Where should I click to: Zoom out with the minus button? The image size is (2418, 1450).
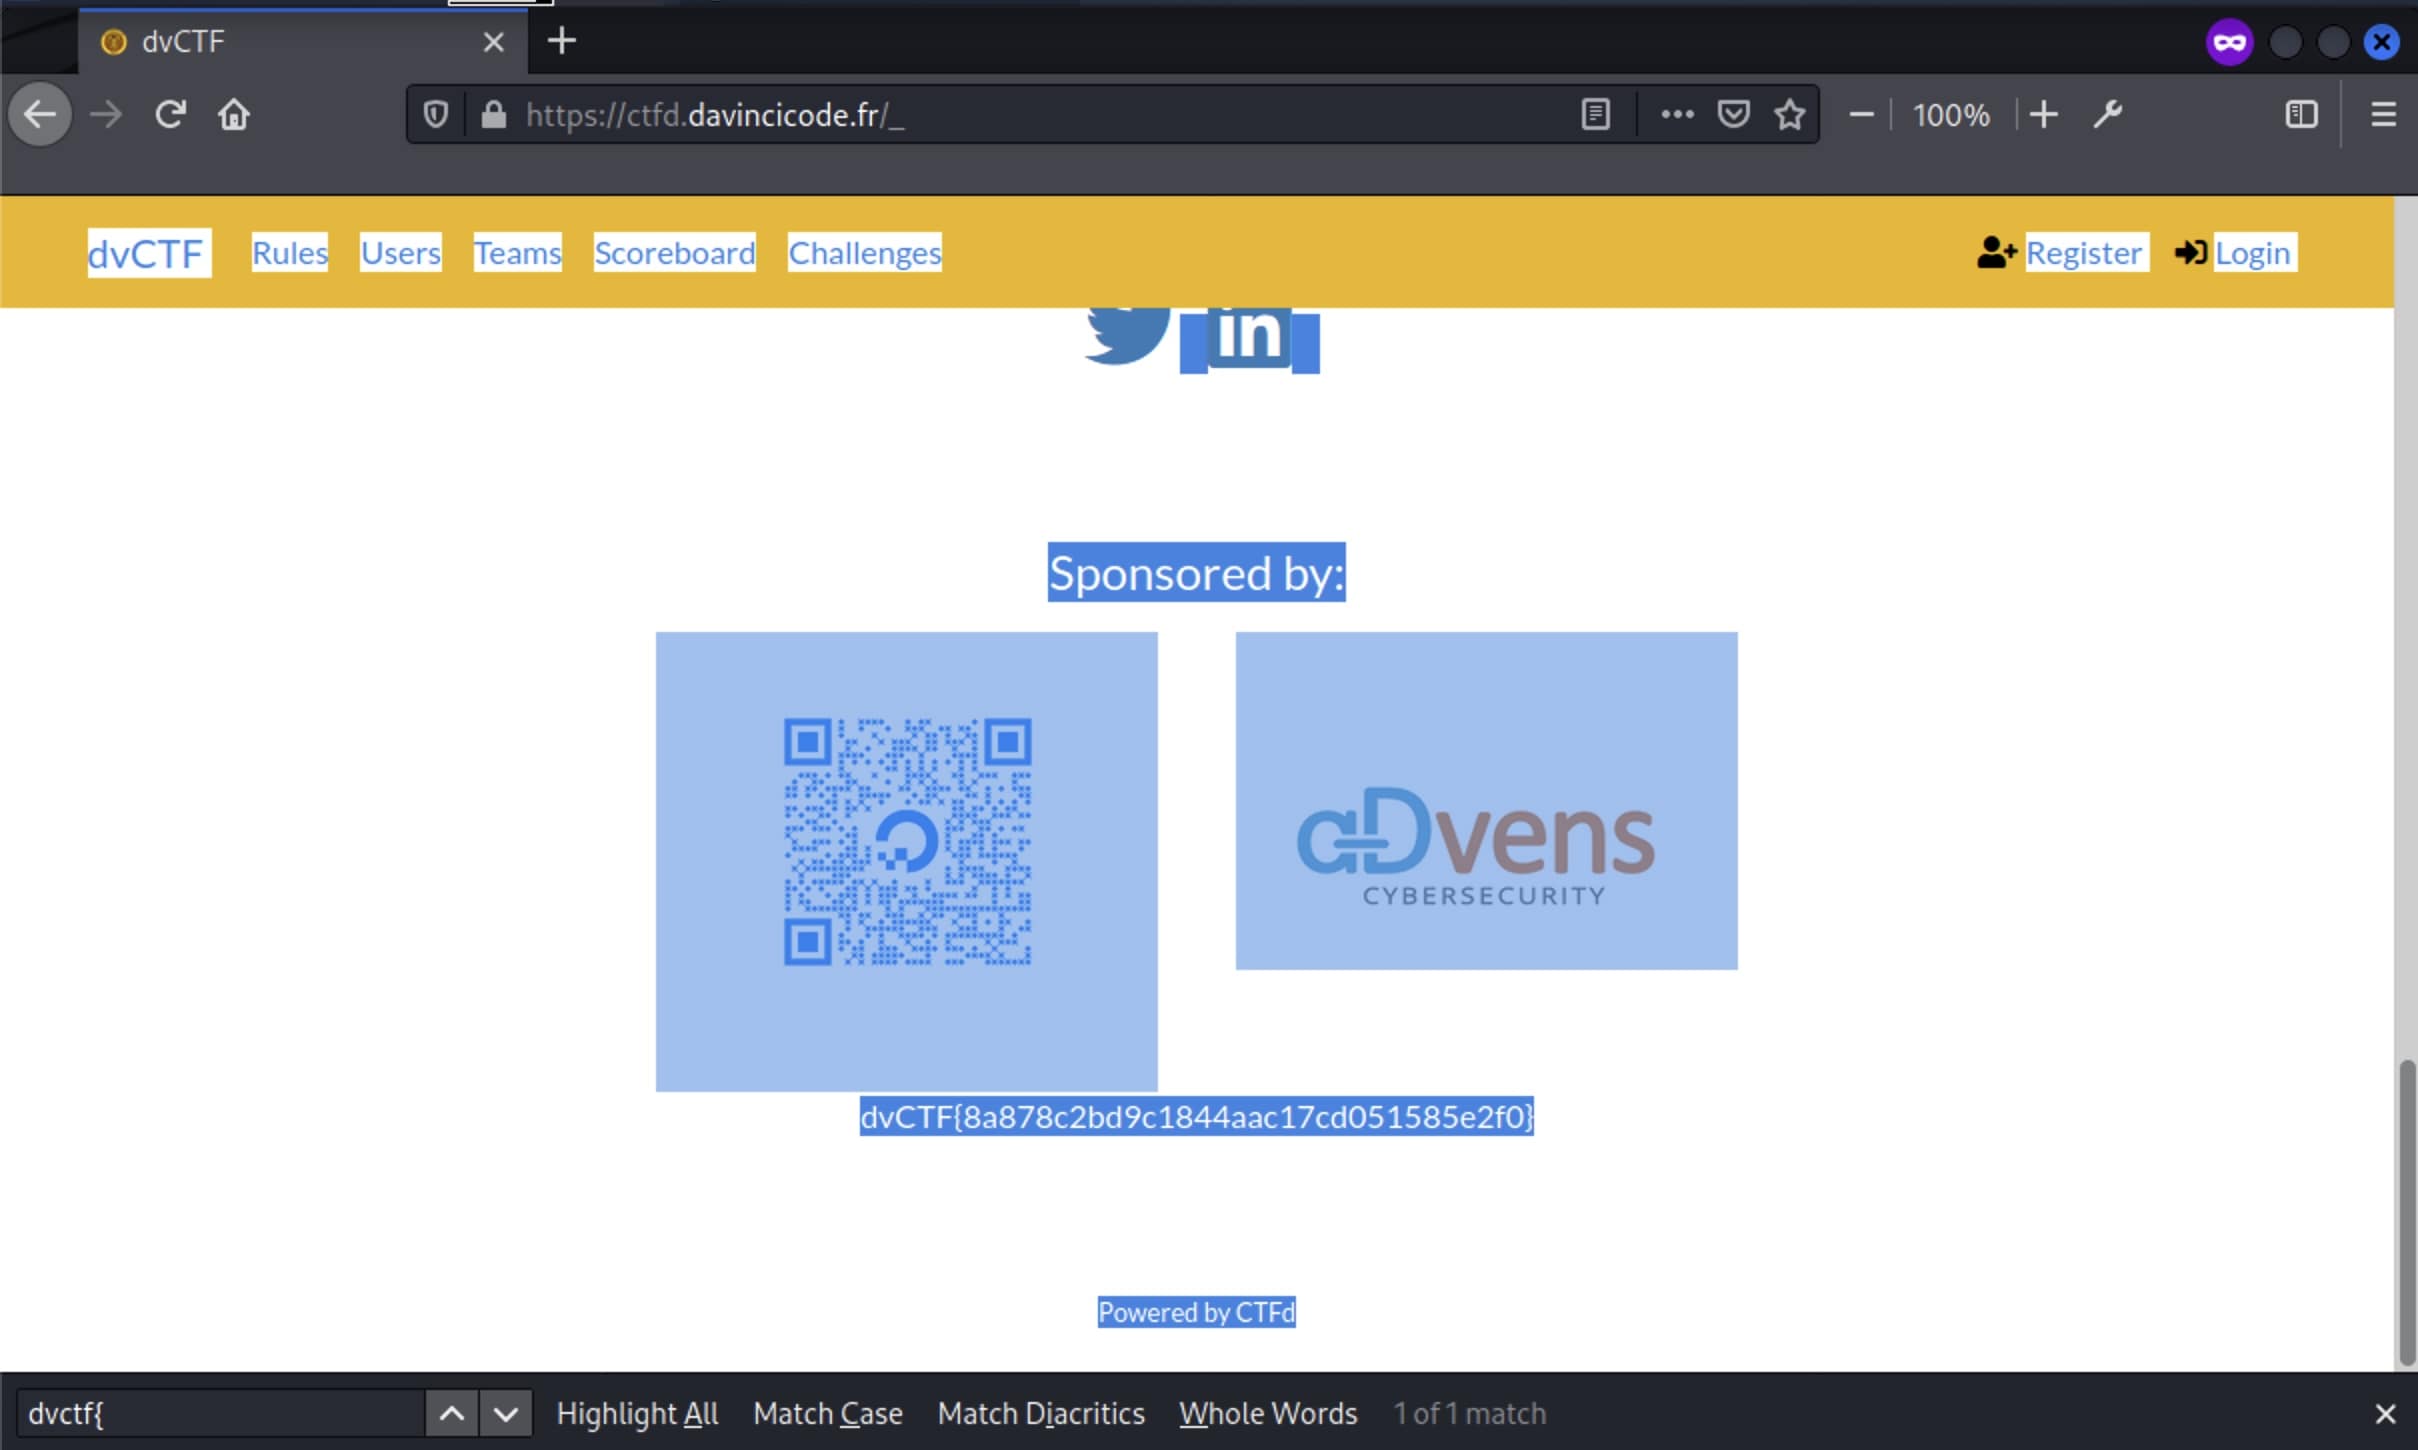(x=1860, y=115)
